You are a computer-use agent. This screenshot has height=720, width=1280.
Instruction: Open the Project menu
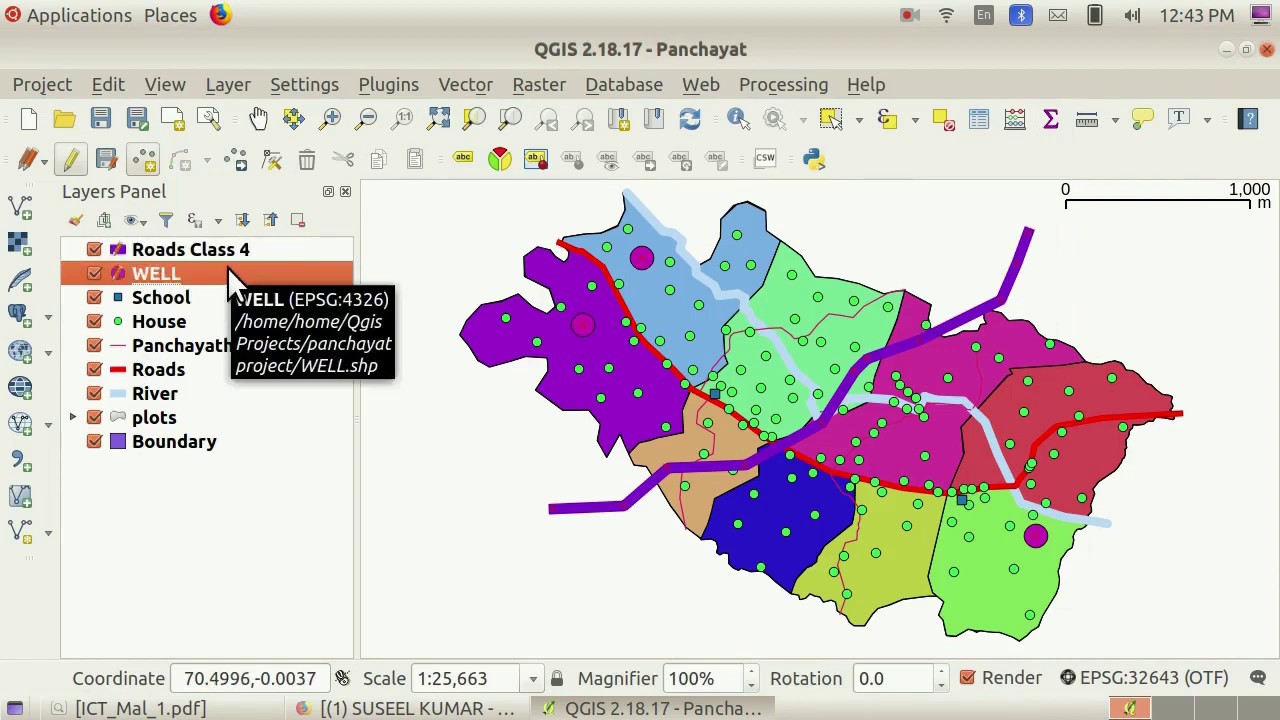pyautogui.click(x=42, y=85)
